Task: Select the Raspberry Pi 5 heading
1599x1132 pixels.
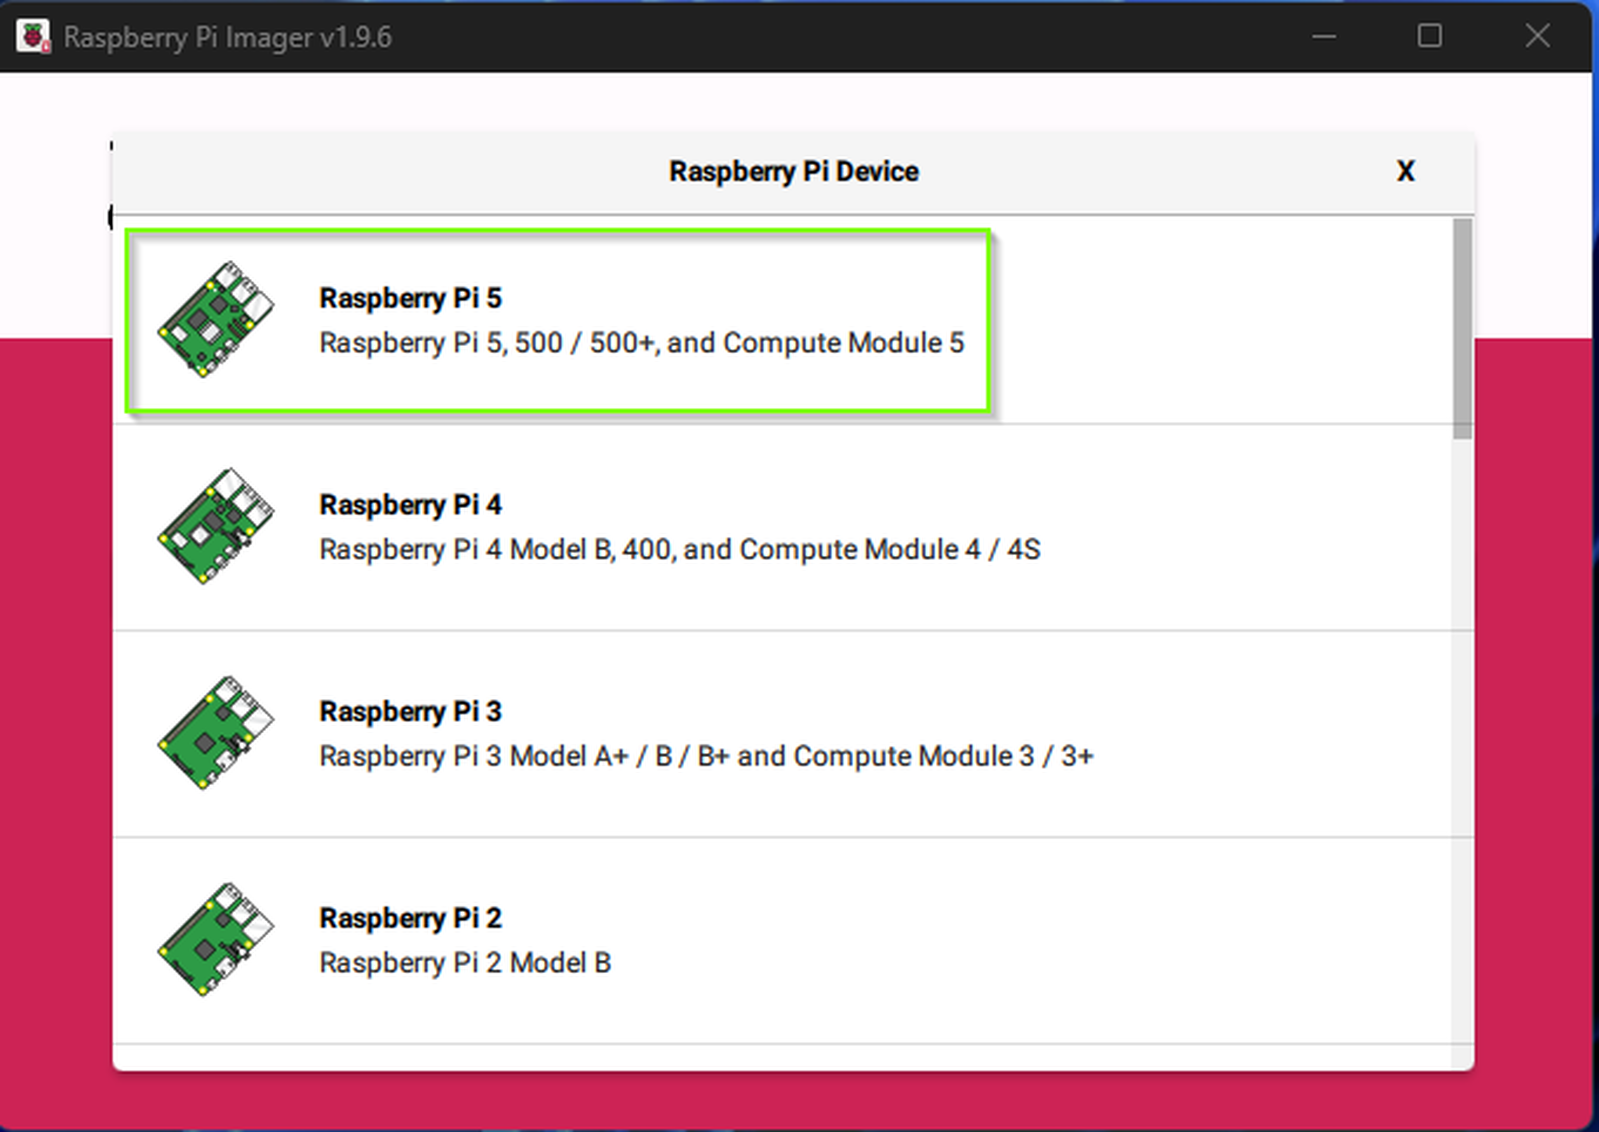Action: [x=410, y=298]
